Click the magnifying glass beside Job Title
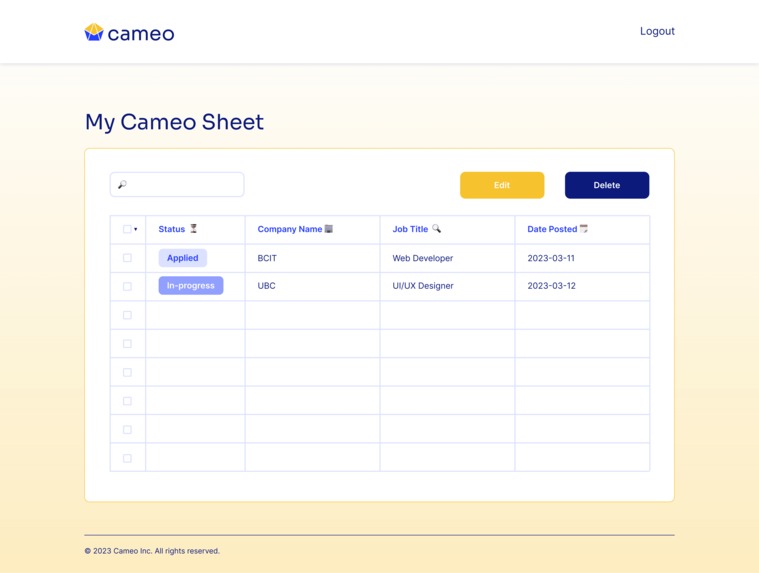Screen dimensions: 759x573 [x=437, y=228]
